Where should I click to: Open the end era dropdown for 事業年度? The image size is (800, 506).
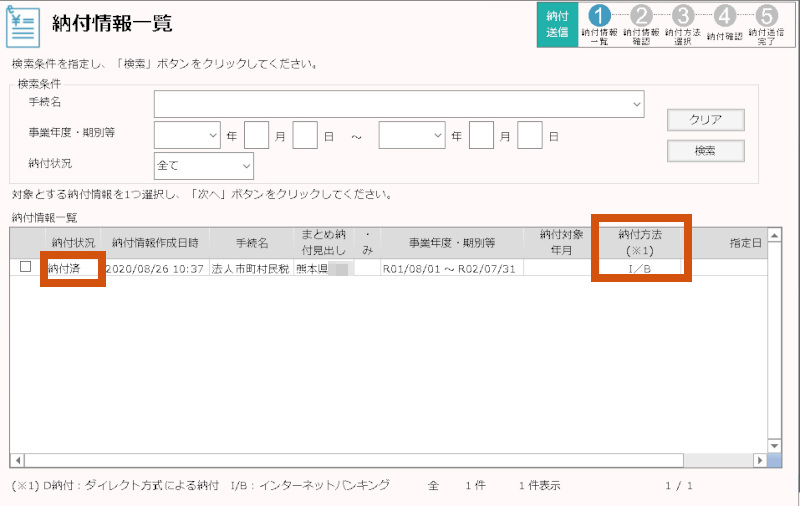point(412,135)
